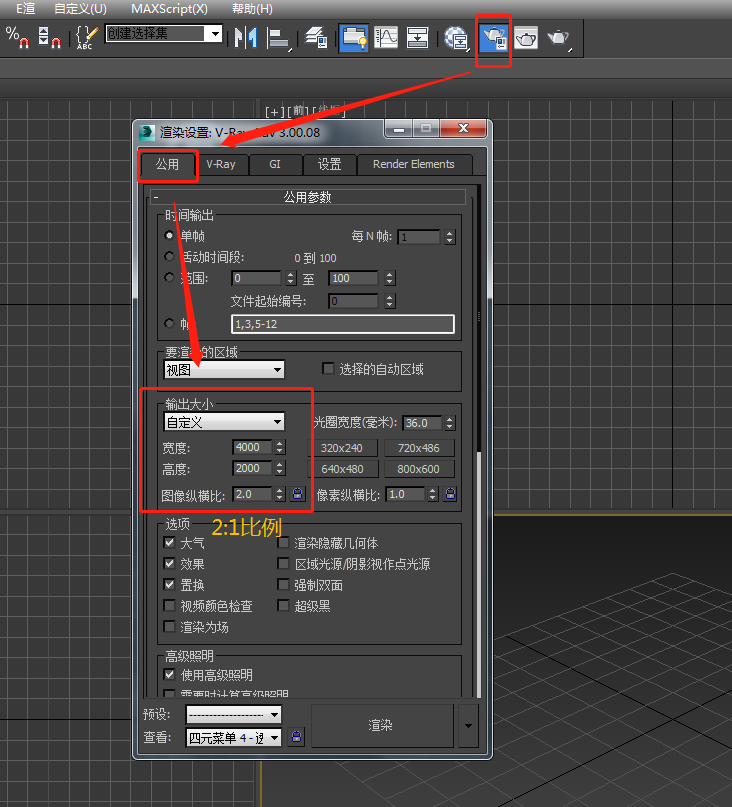The image size is (732, 807).
Task: Collapse the 公用参数 rollout
Action: point(308,197)
